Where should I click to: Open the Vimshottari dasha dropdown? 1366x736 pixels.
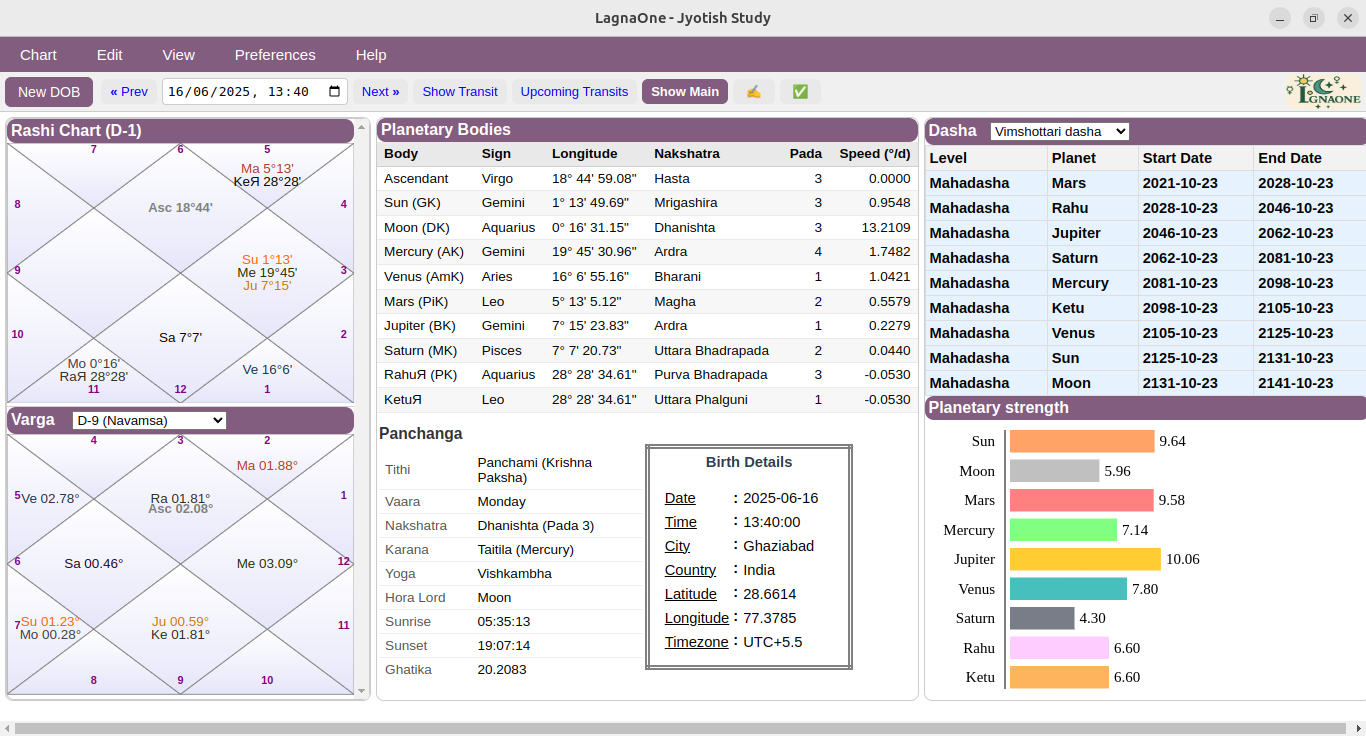[1060, 131]
